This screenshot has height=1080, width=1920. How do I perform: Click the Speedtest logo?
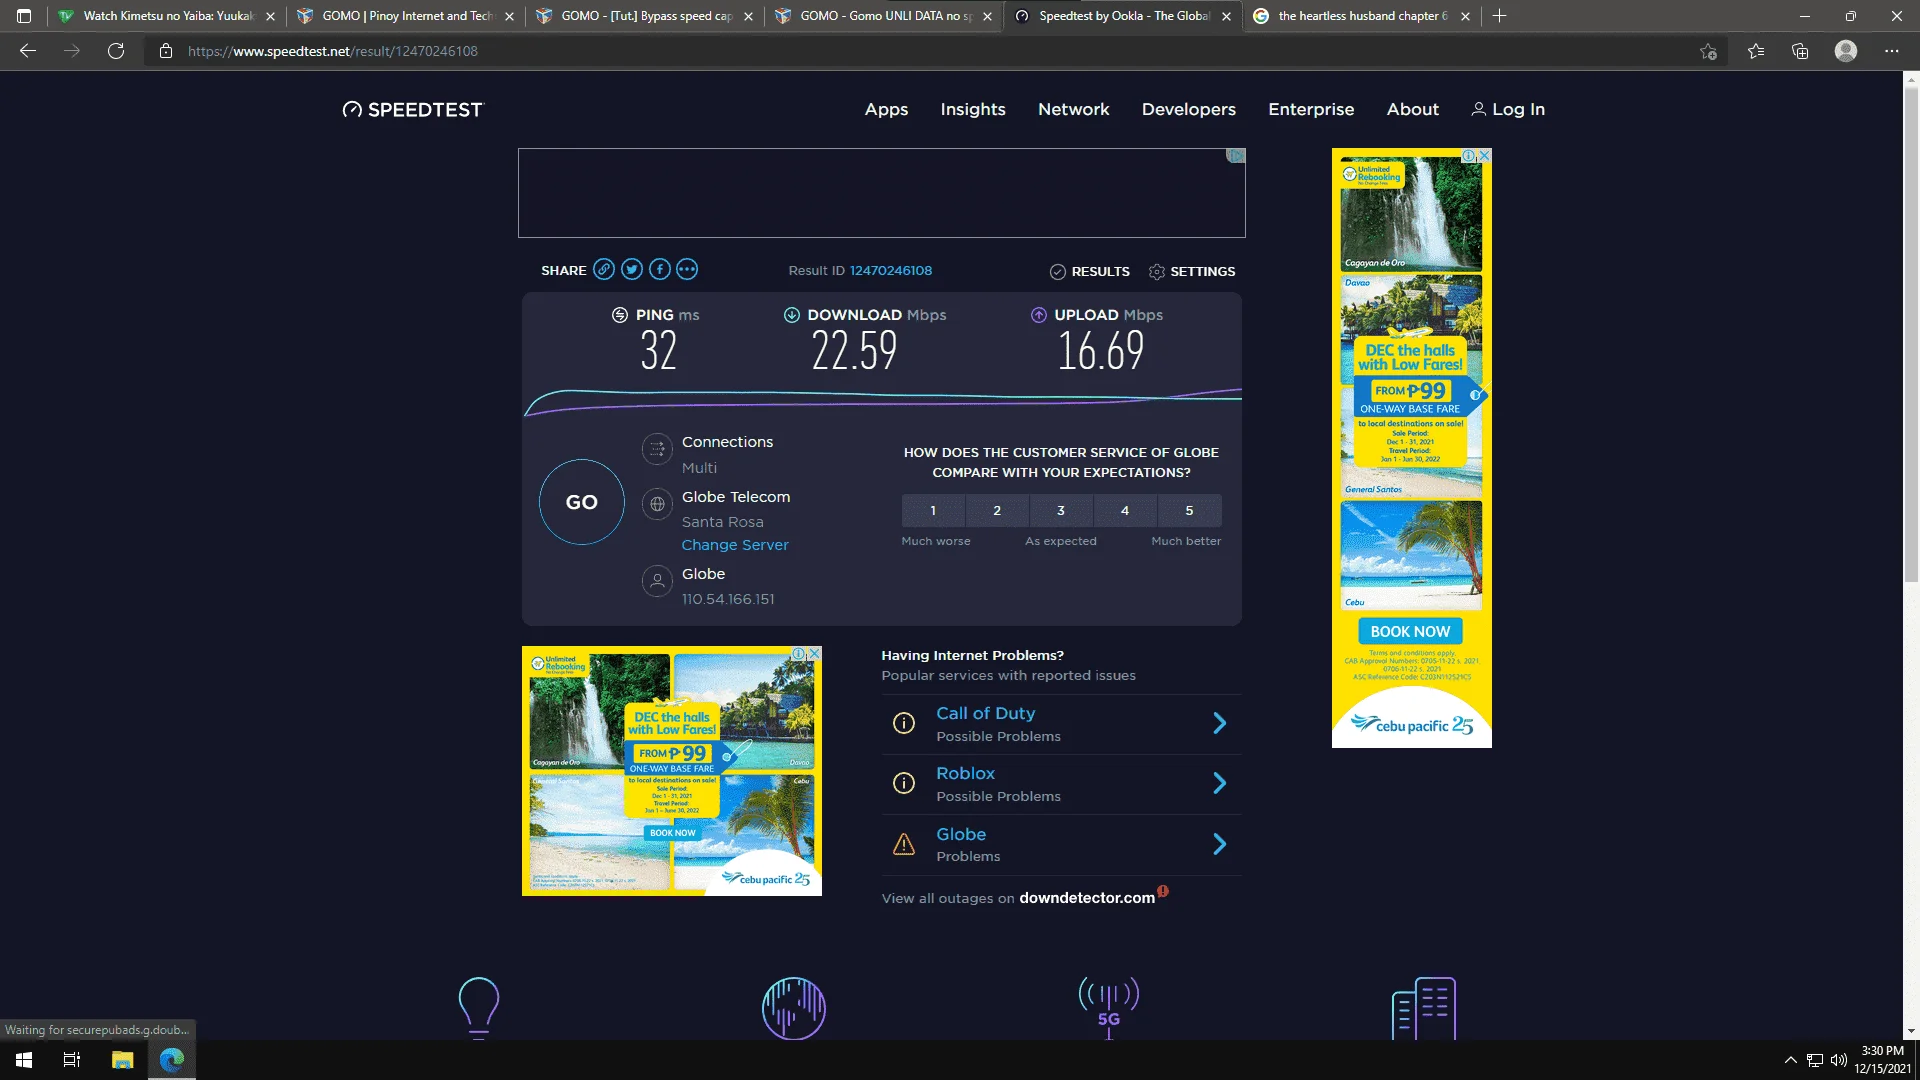(412, 110)
